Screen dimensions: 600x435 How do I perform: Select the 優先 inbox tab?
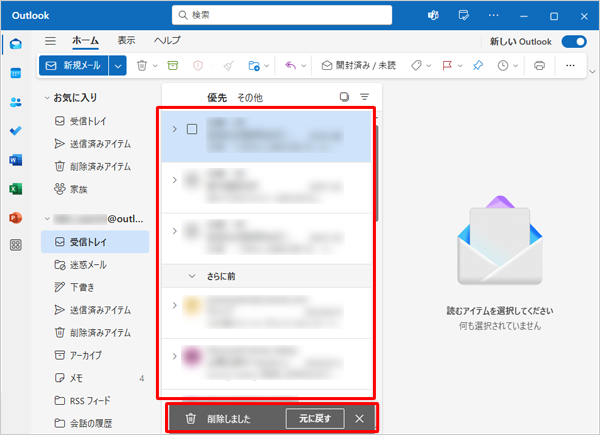click(217, 98)
